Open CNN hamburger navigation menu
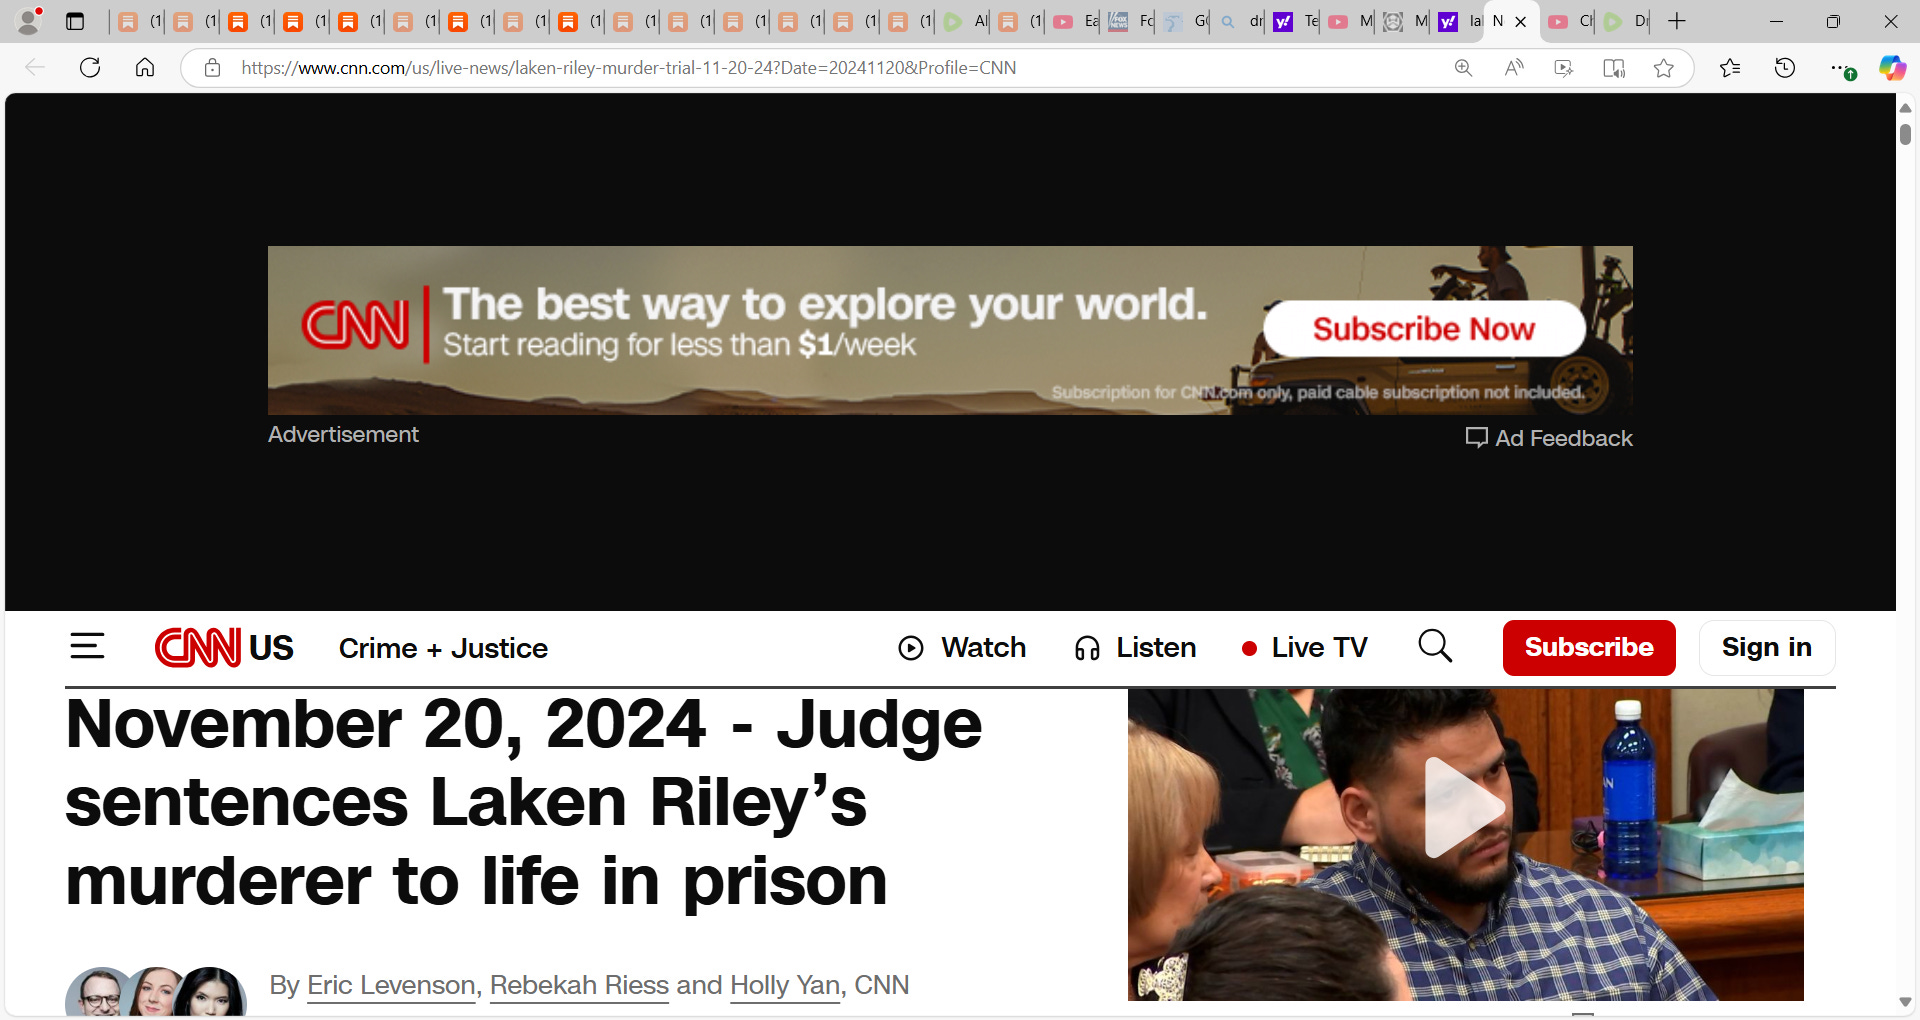Viewport: 1920px width, 1020px height. pyautogui.click(x=87, y=646)
